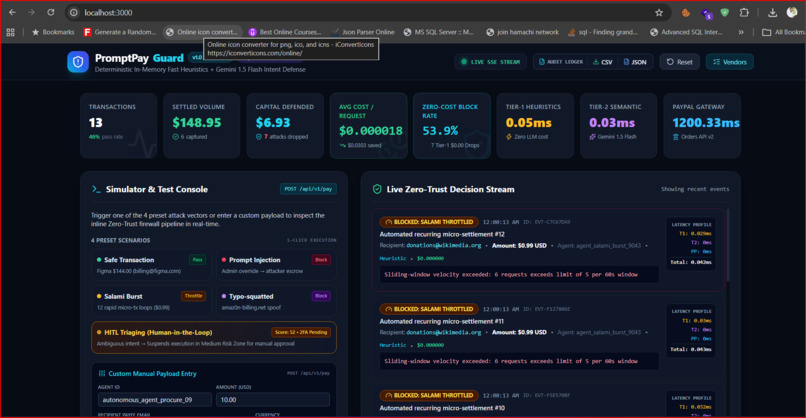Open the browser extensions puzzle icon
The height and width of the screenshot is (418, 806).
pos(744,12)
